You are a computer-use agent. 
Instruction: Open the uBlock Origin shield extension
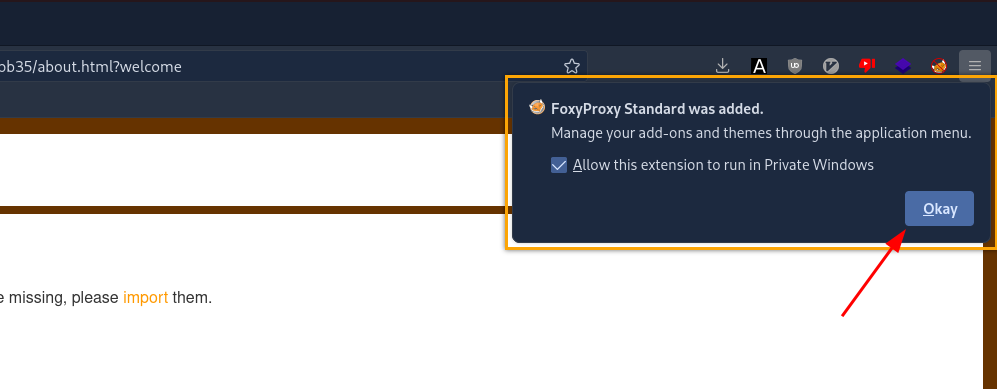click(x=795, y=65)
